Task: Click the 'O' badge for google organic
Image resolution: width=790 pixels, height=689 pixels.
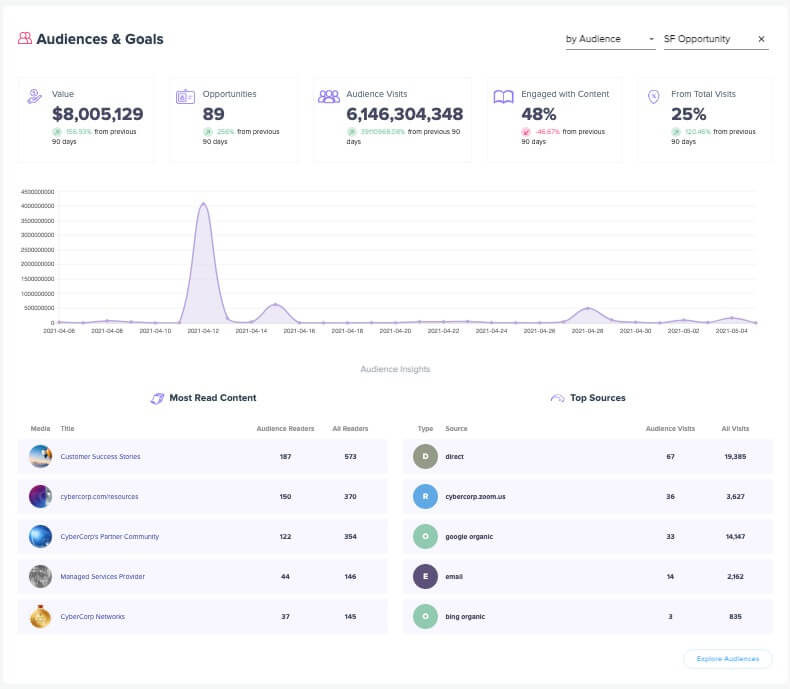Action: (425, 536)
